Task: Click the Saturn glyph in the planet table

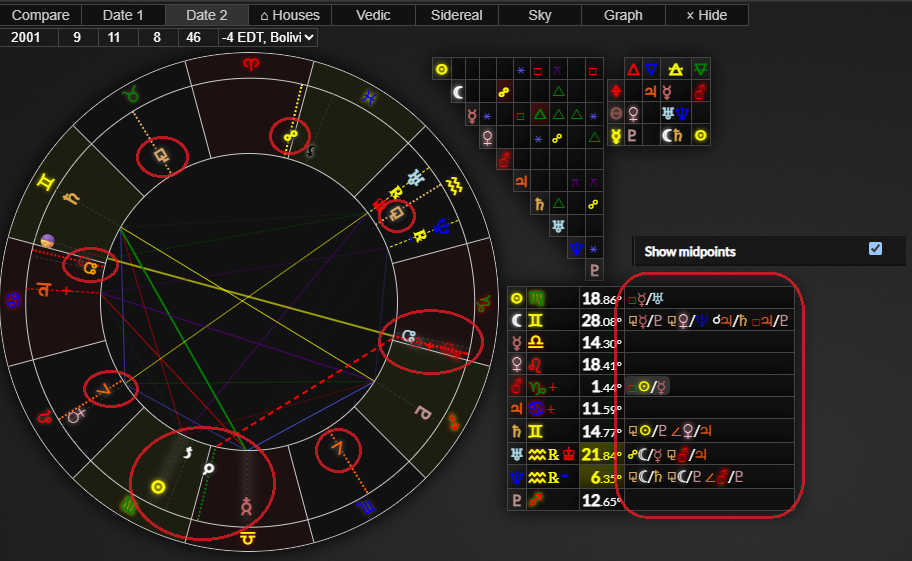Action: pos(517,432)
